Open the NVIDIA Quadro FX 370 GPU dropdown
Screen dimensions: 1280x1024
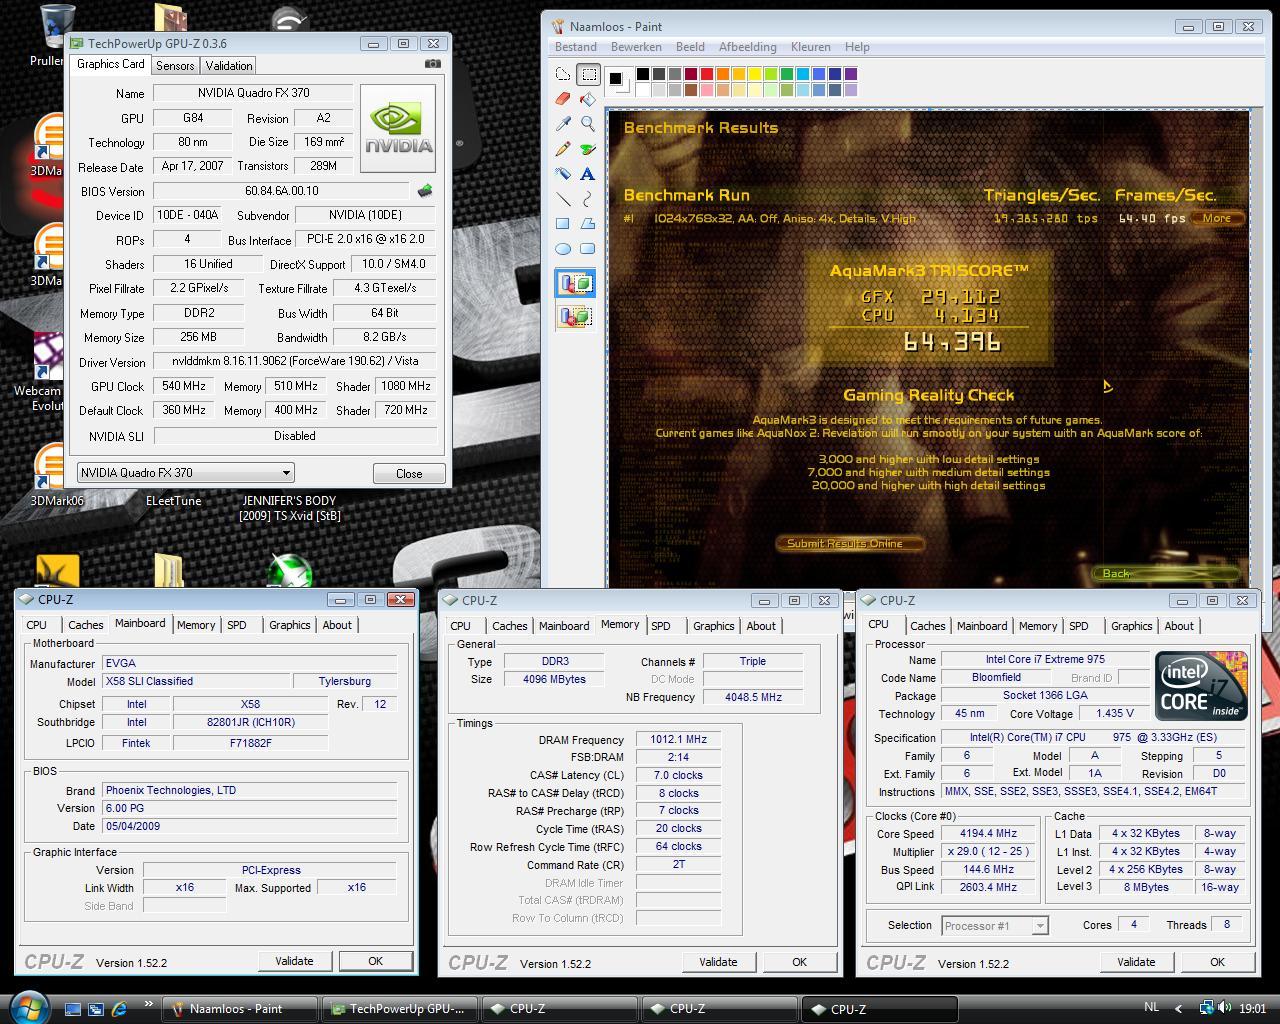point(185,473)
